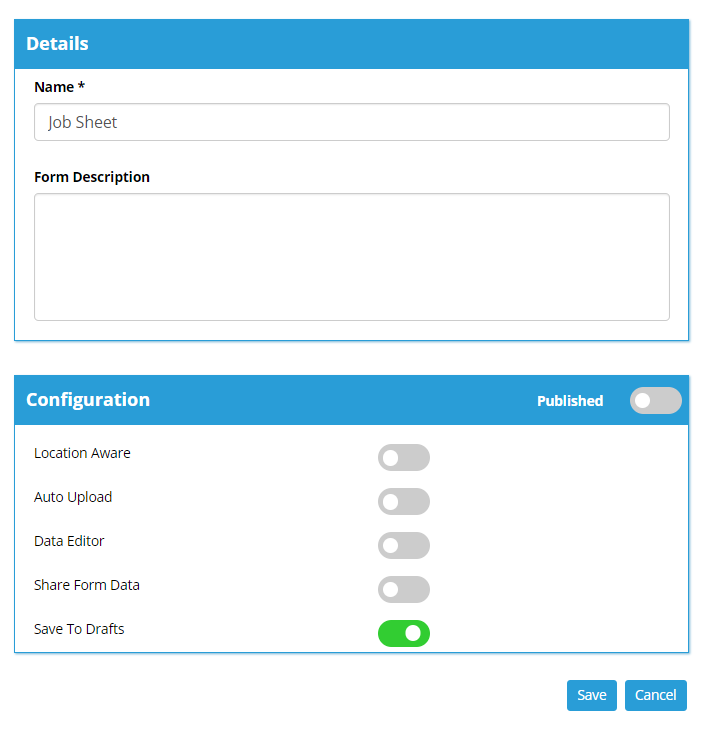Click the Configuration panel header title

pyautogui.click(x=88, y=399)
